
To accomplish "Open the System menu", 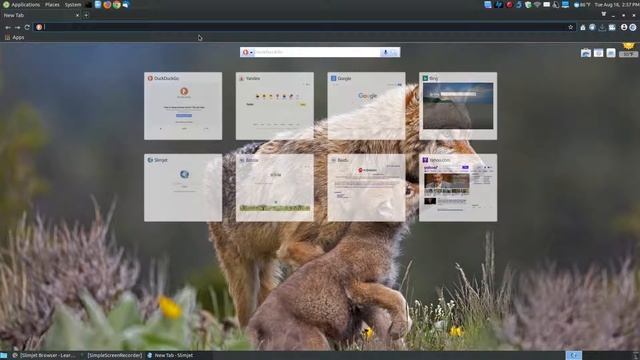I will pos(73,4).
